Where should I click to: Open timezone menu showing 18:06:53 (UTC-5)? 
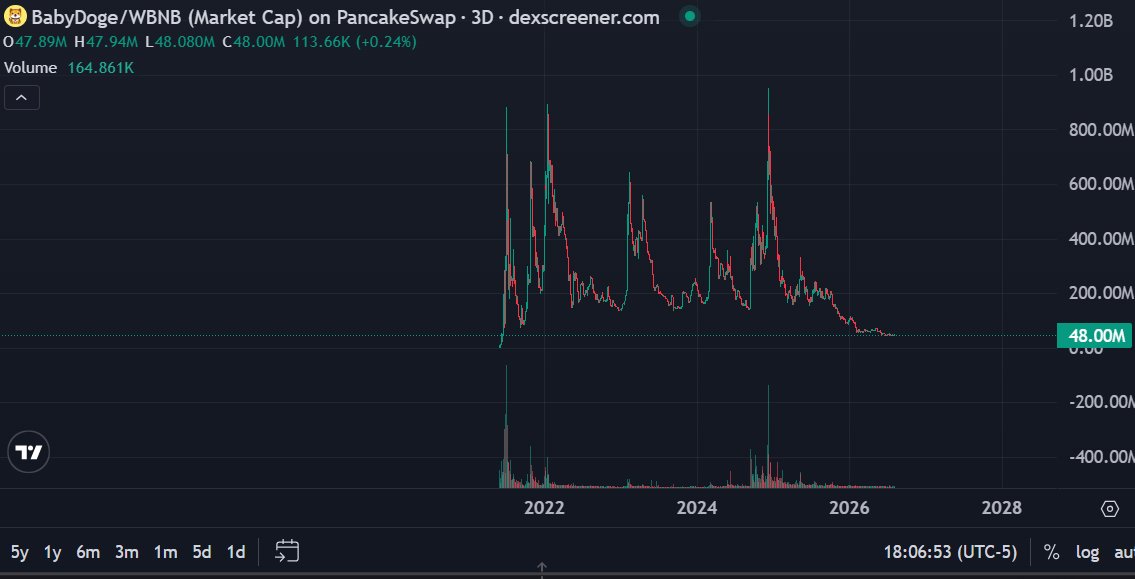(950, 552)
